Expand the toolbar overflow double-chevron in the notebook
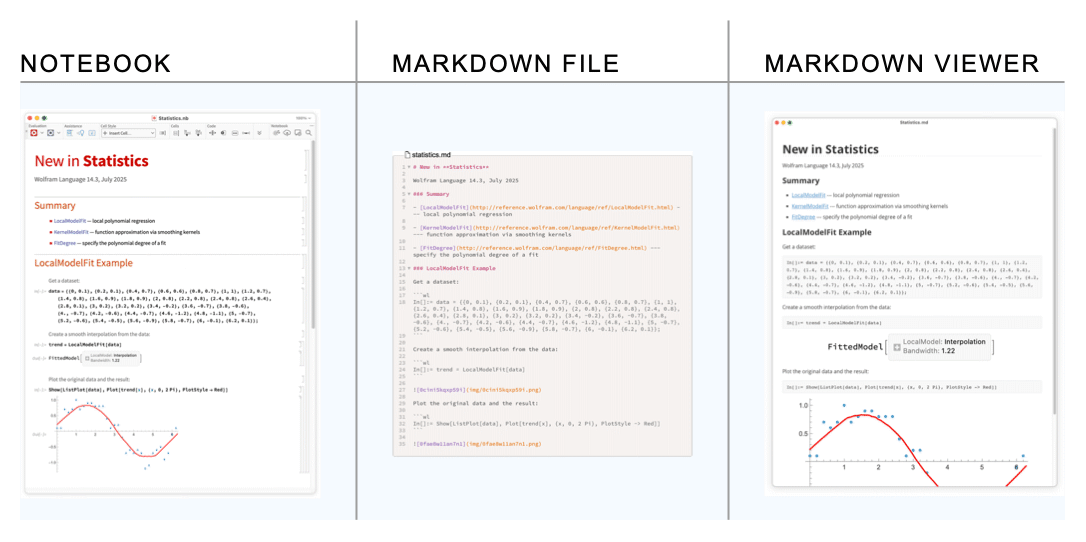This screenshot has width=1086, height=542. coord(259,133)
